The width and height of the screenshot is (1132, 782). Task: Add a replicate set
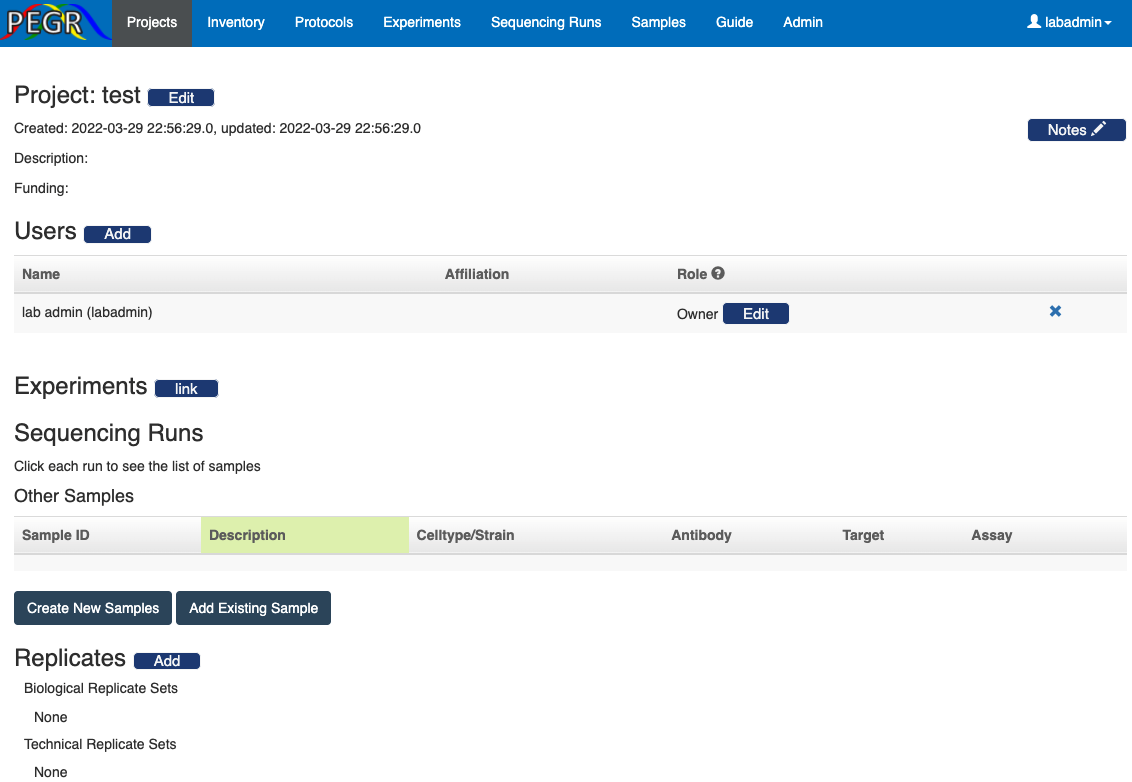(167, 661)
